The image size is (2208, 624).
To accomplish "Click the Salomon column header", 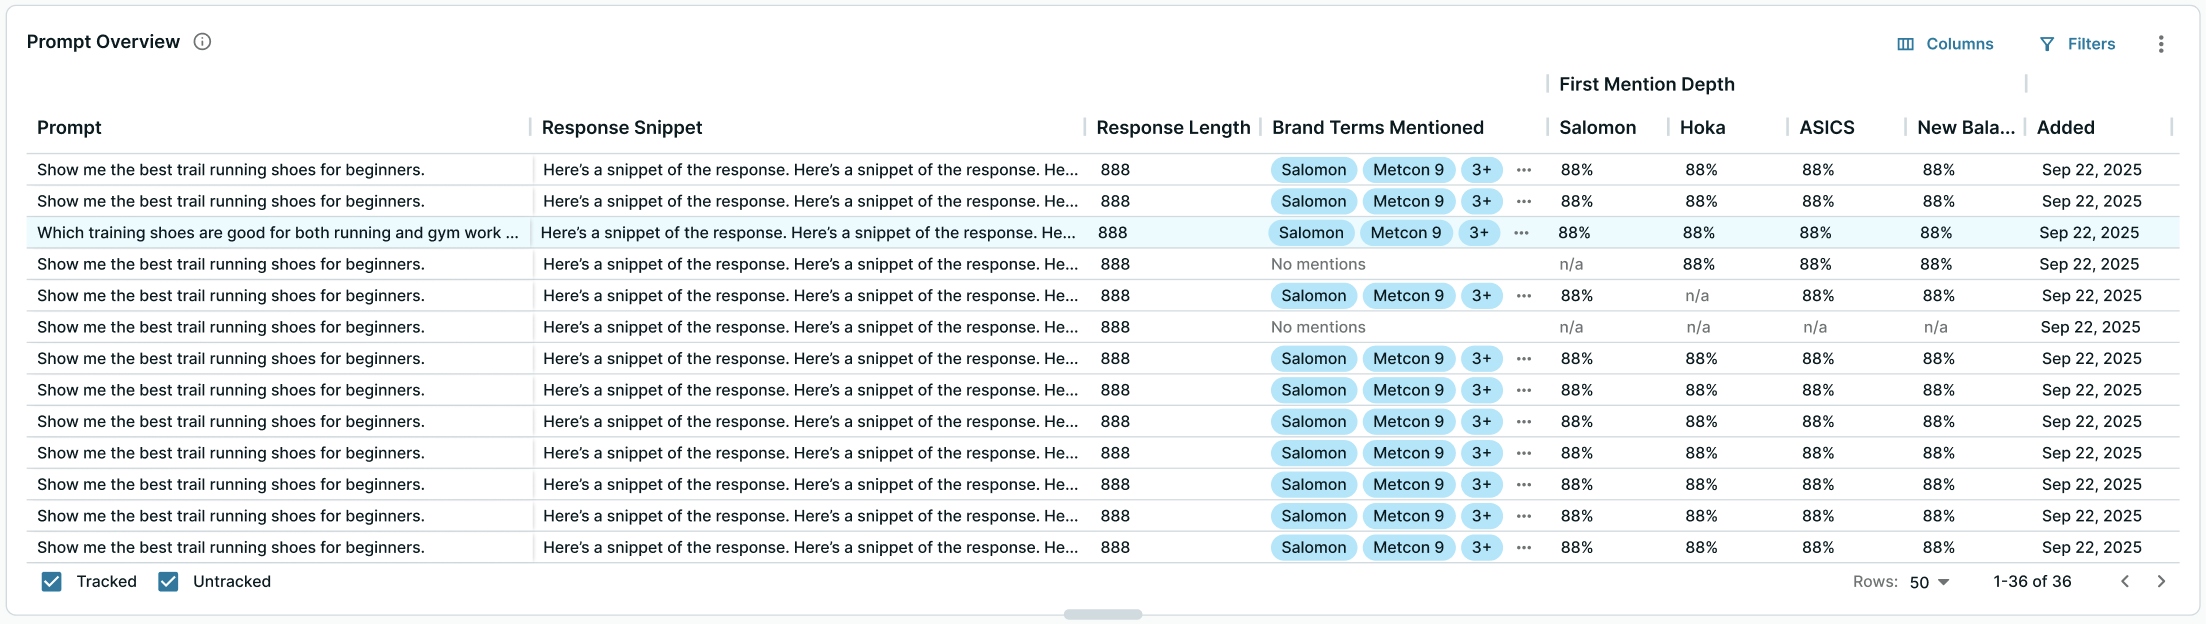I will [x=1597, y=128].
